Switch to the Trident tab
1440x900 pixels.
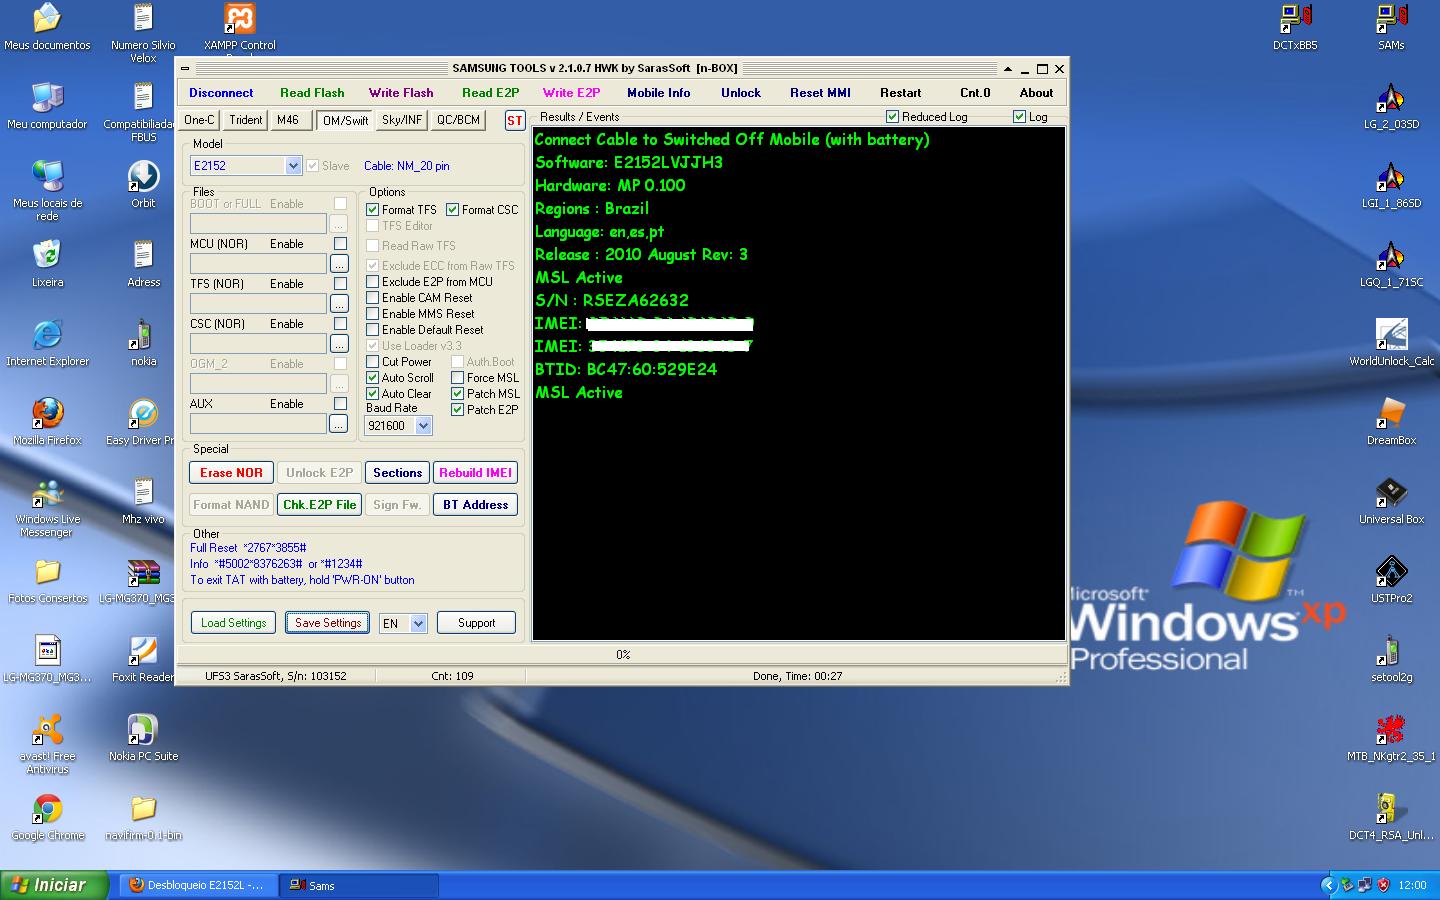(245, 120)
